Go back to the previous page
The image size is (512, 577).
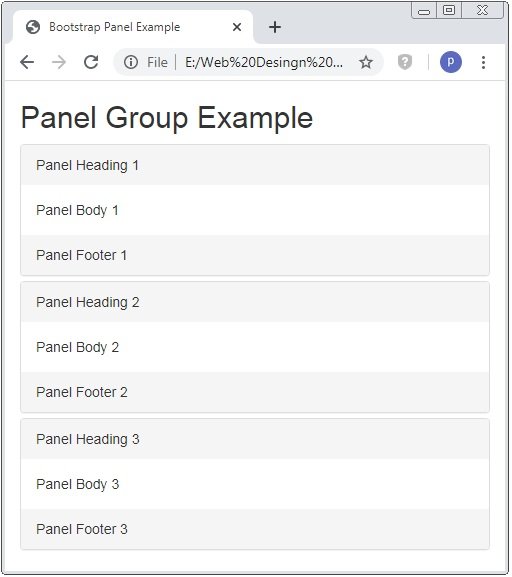tap(27, 62)
